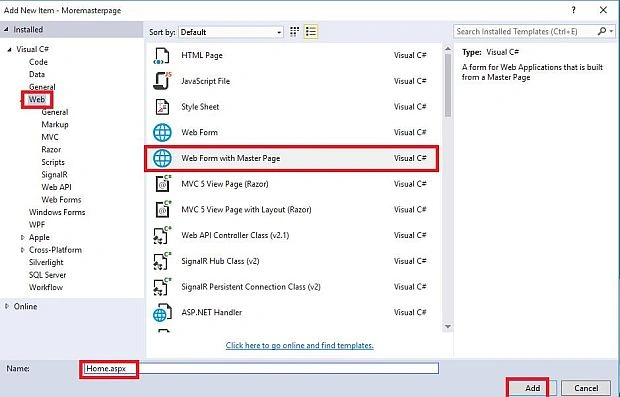Click the Add button
Screen dimensions: 620x397
click(532, 388)
